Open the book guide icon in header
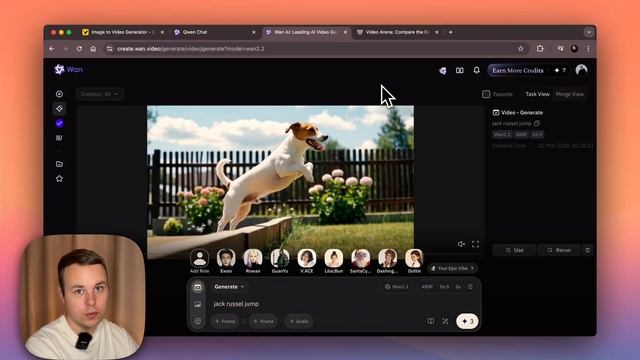The image size is (640, 360). pos(460,70)
